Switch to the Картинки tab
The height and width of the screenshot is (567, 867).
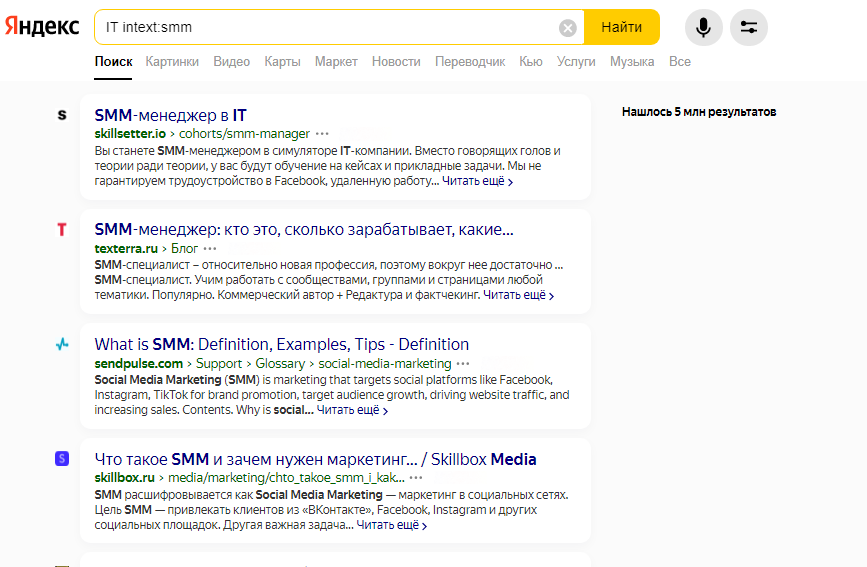(172, 61)
